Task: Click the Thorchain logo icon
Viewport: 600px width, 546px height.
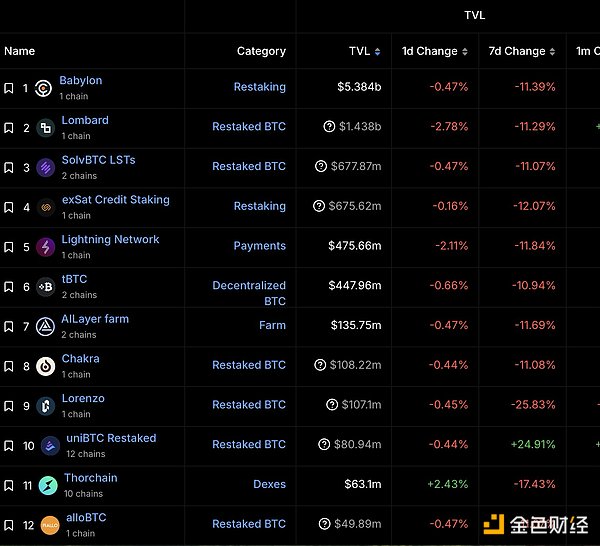Action: (48, 486)
